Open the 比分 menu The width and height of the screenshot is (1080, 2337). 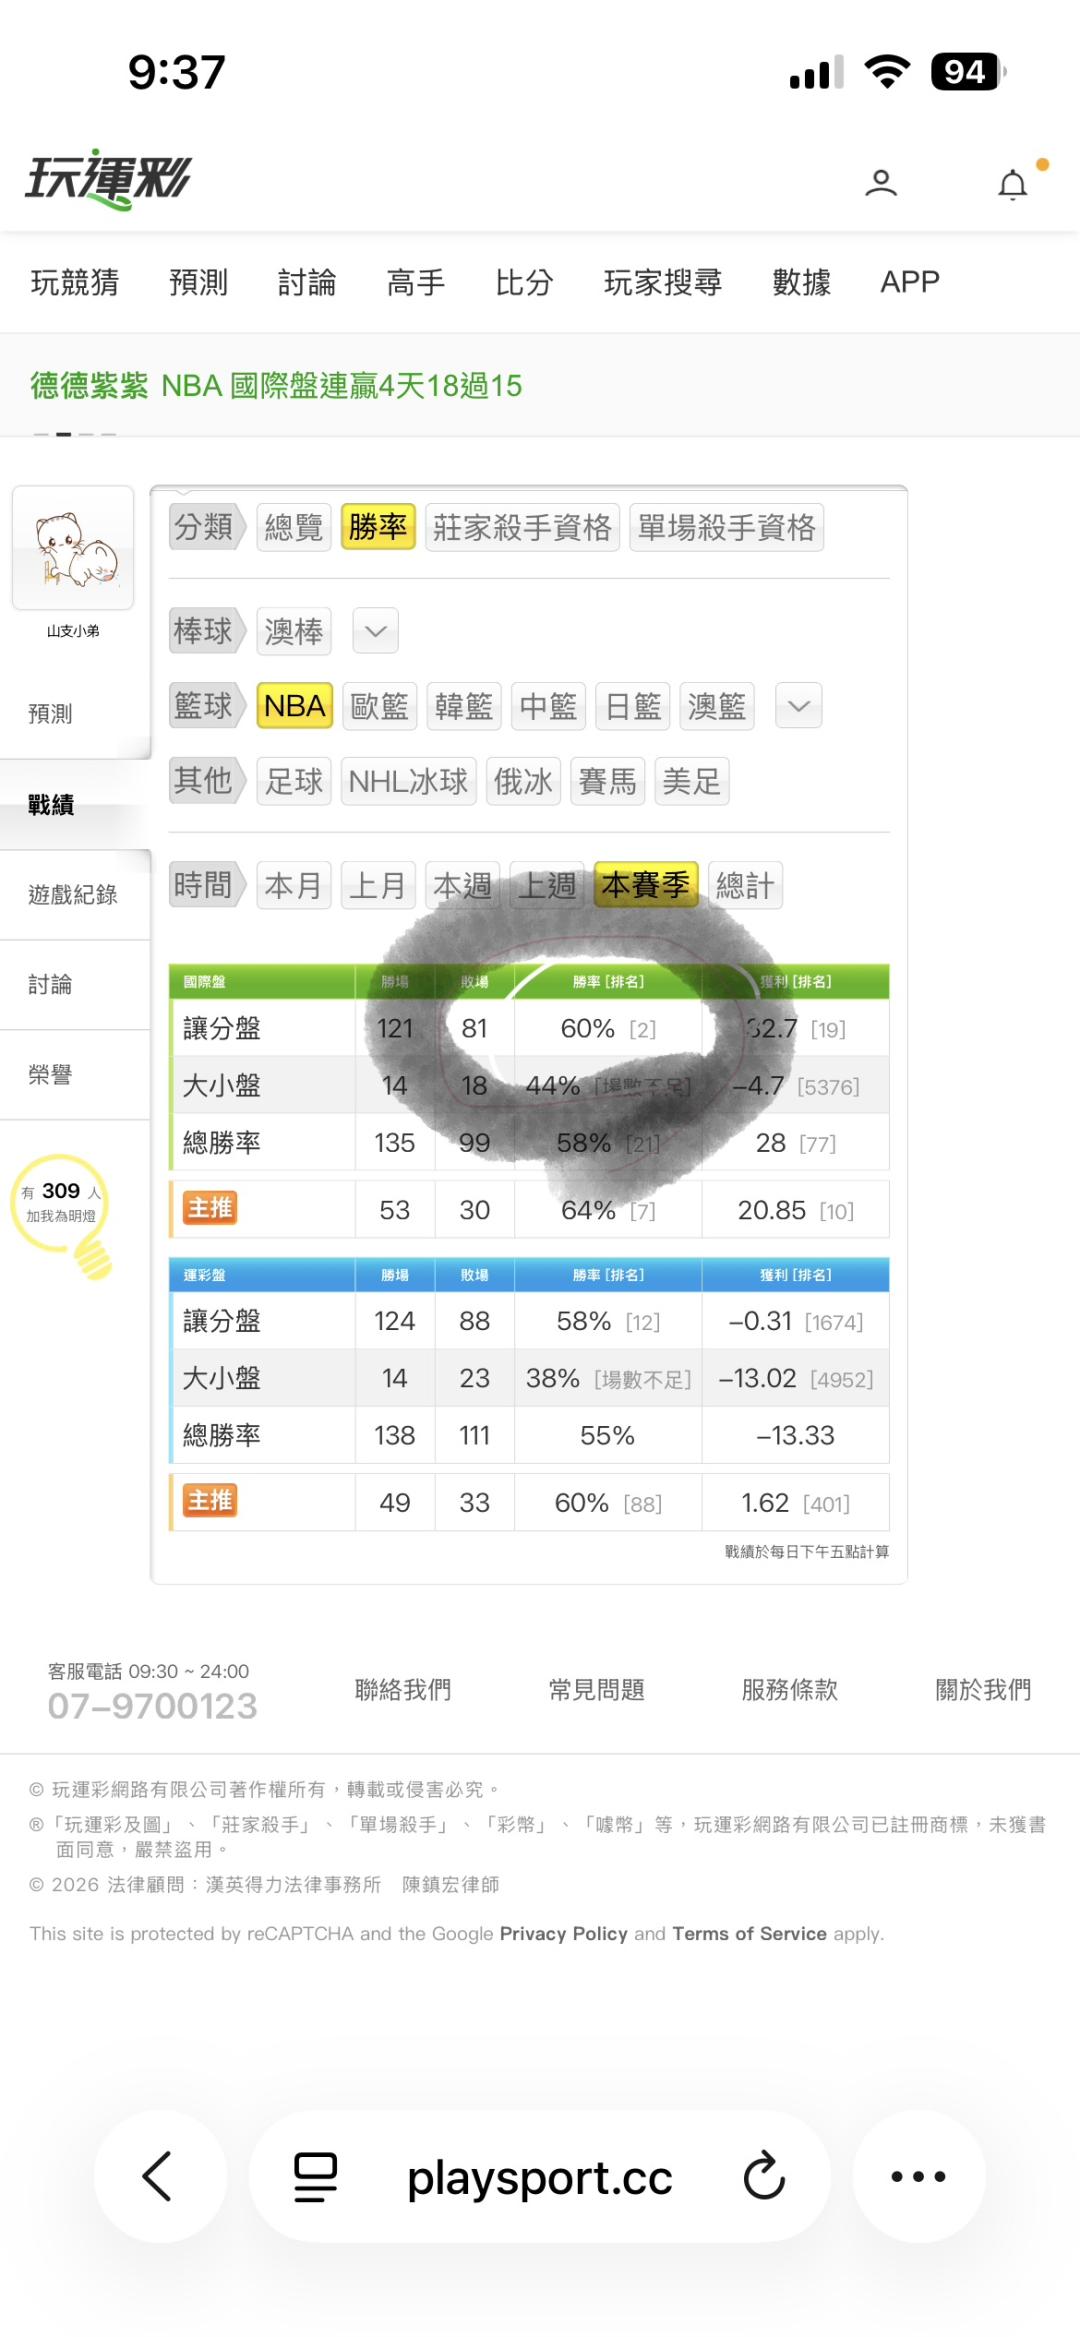[x=524, y=283]
